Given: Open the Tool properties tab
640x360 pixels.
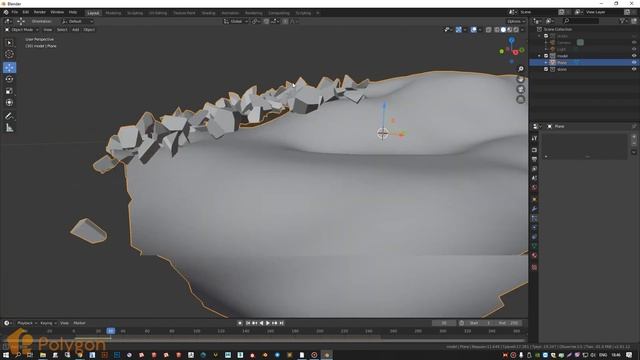Looking at the screenshot, I should (534, 138).
